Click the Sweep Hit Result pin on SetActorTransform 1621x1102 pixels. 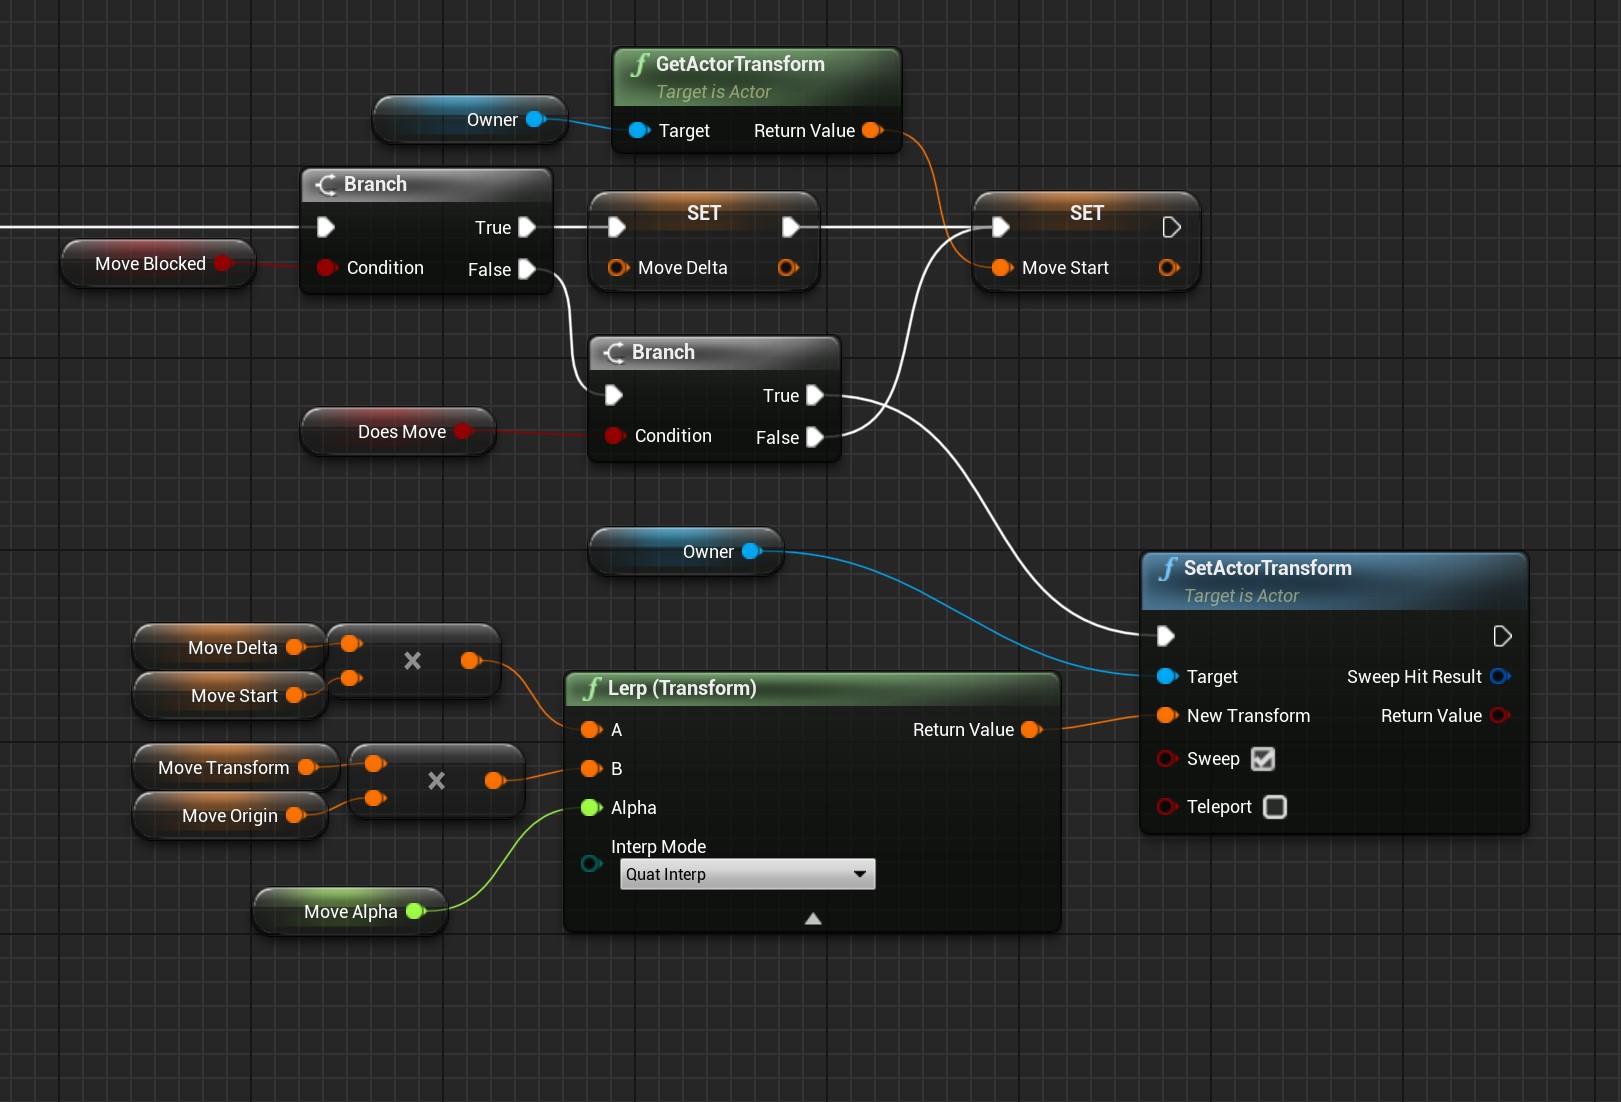pos(1499,676)
